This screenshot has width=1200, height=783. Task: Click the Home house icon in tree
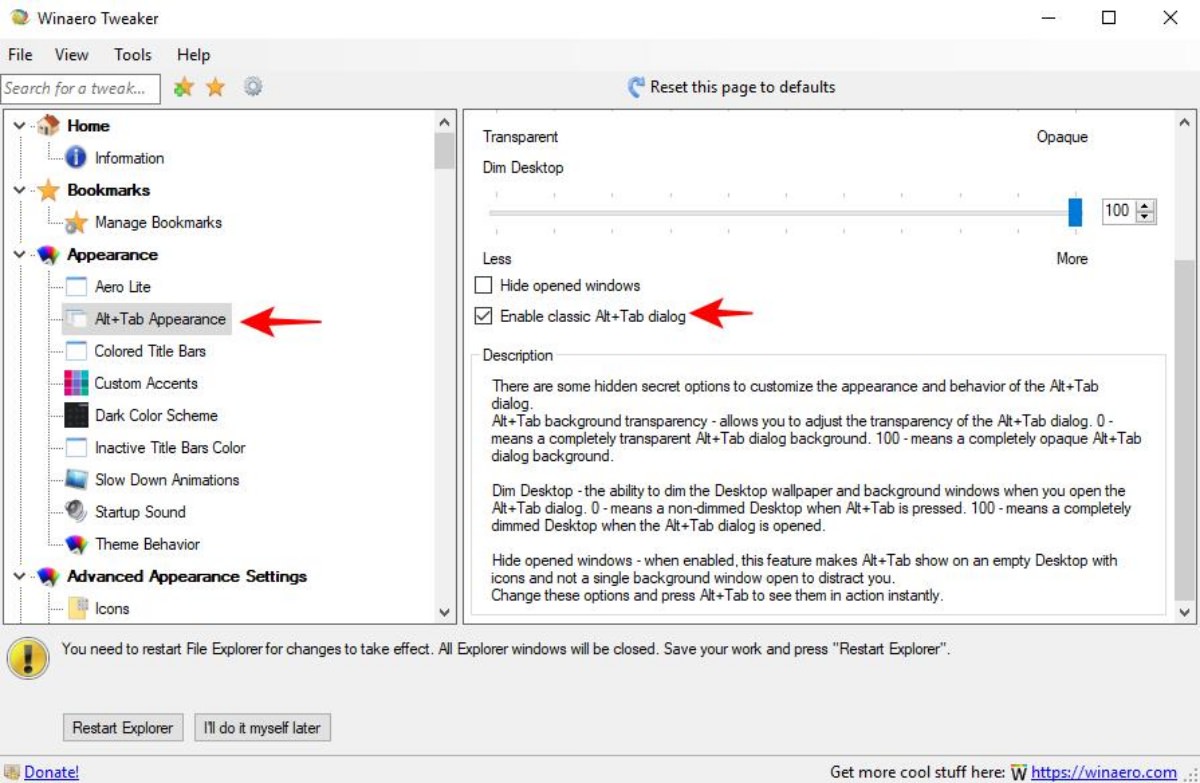[48, 126]
